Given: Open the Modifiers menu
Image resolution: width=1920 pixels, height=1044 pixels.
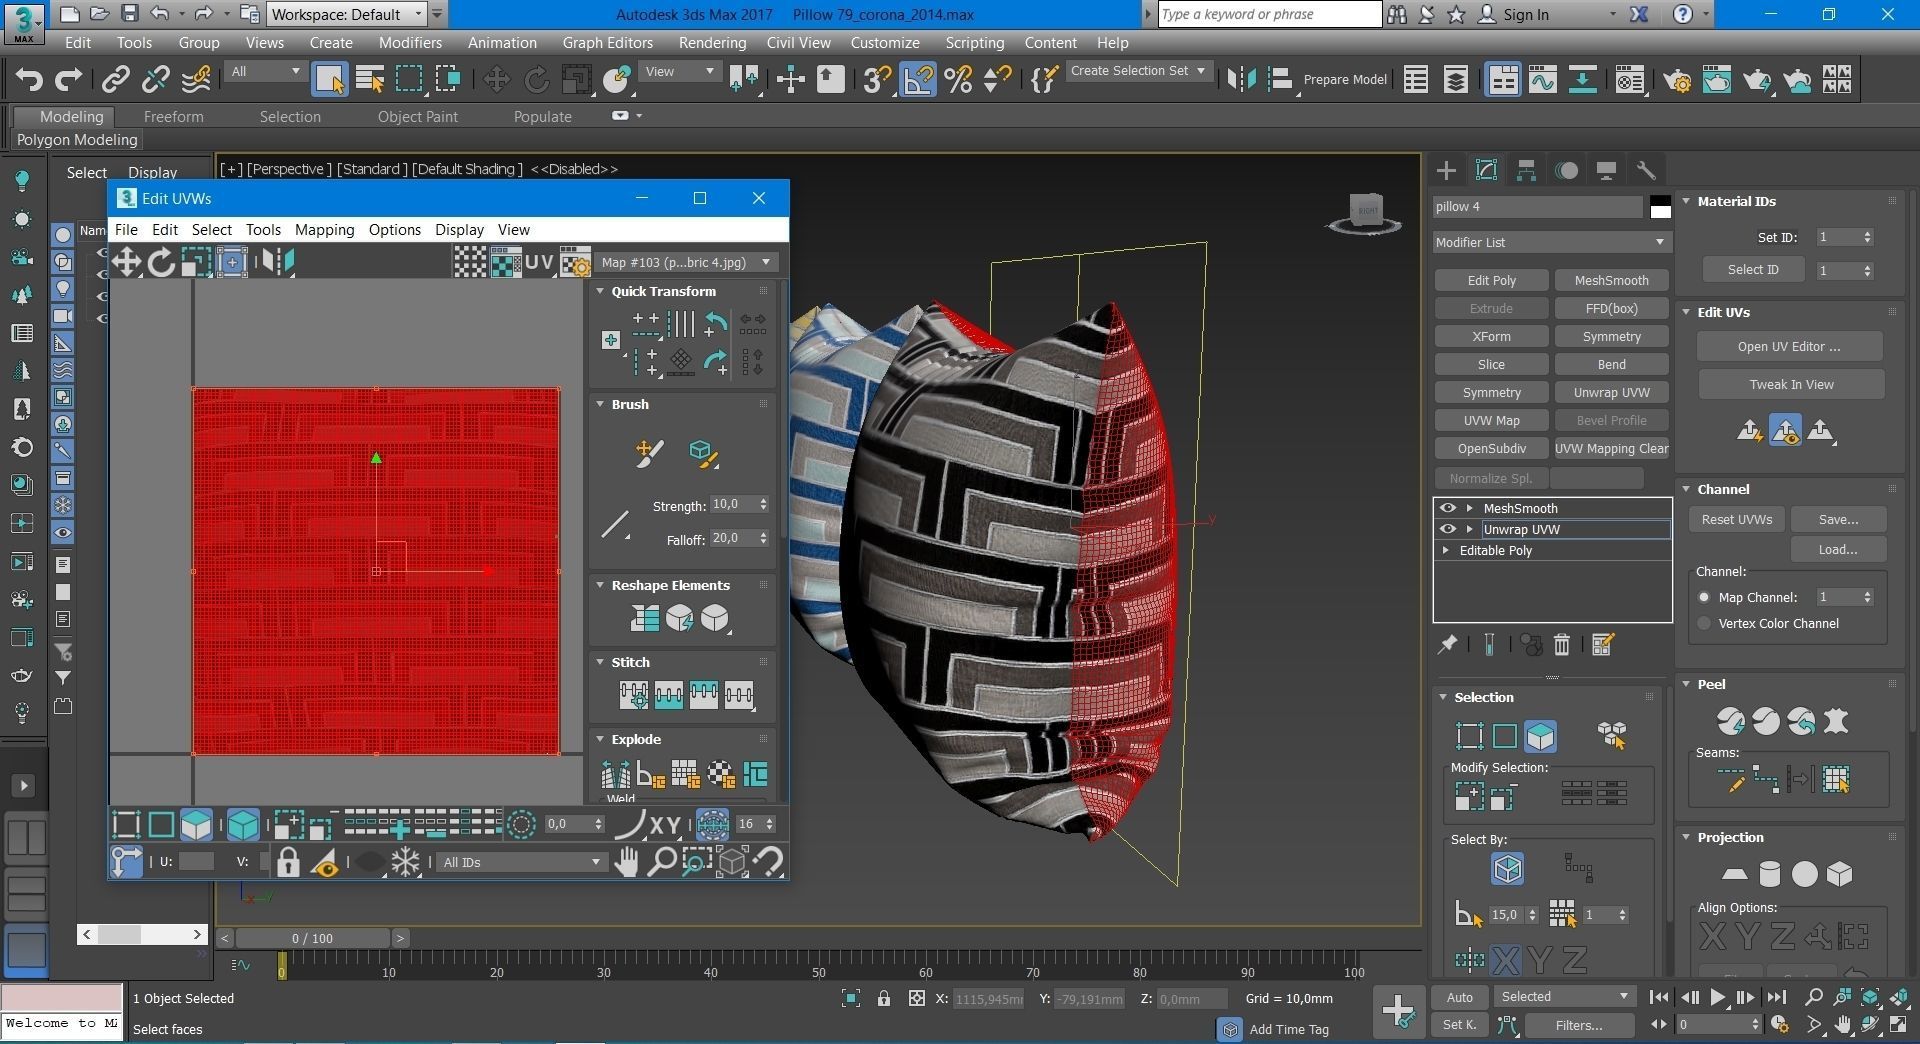Looking at the screenshot, I should [x=410, y=43].
